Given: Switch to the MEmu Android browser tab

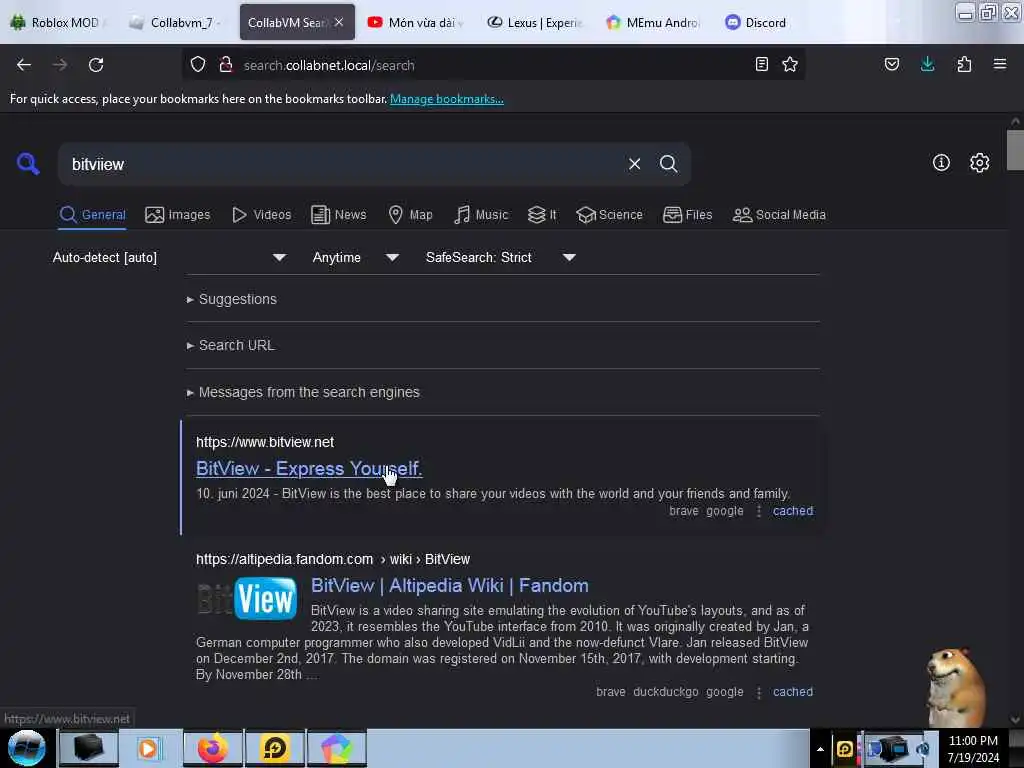Looking at the screenshot, I should (x=653, y=22).
